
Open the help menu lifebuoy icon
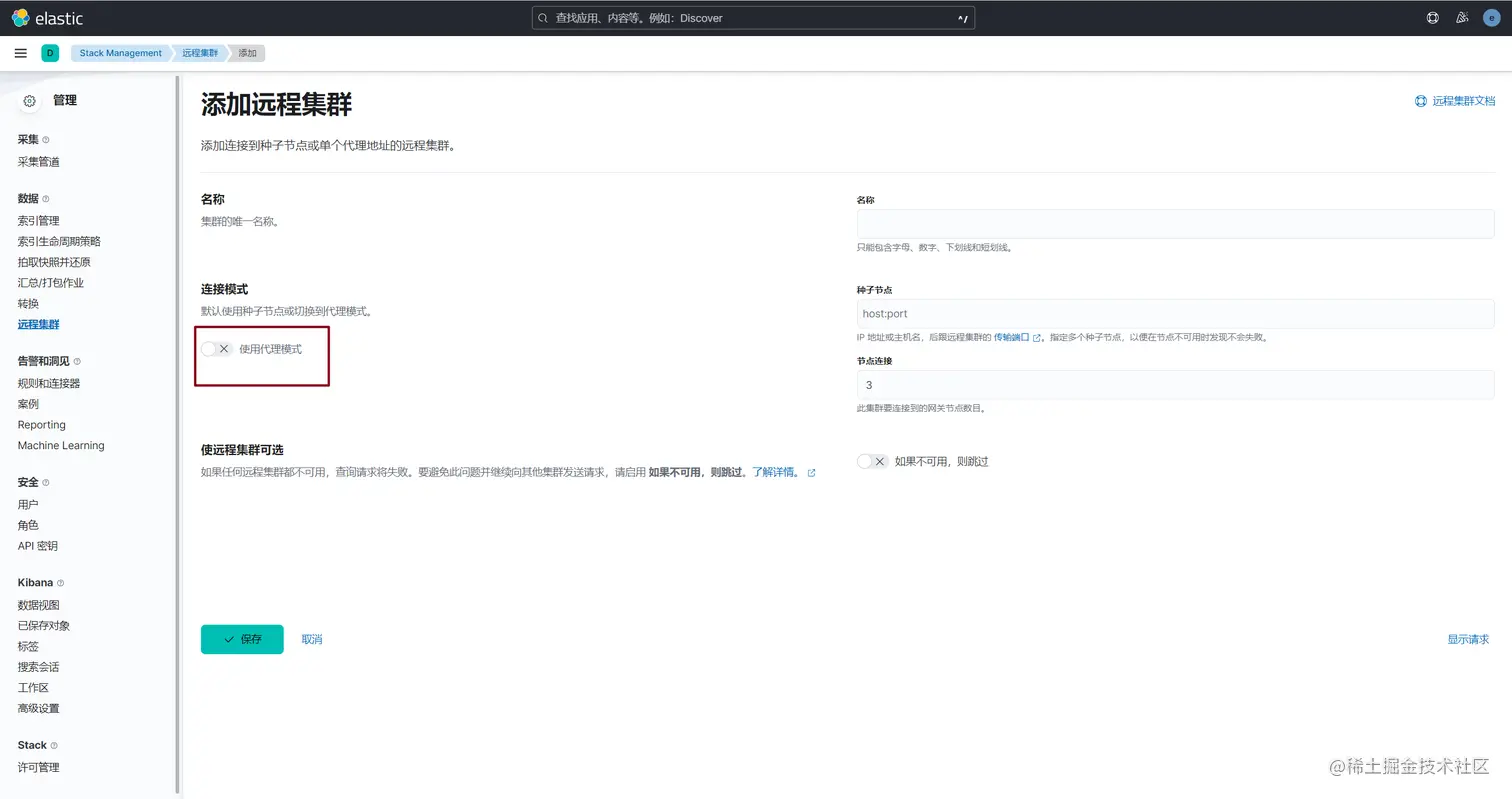[x=1432, y=18]
